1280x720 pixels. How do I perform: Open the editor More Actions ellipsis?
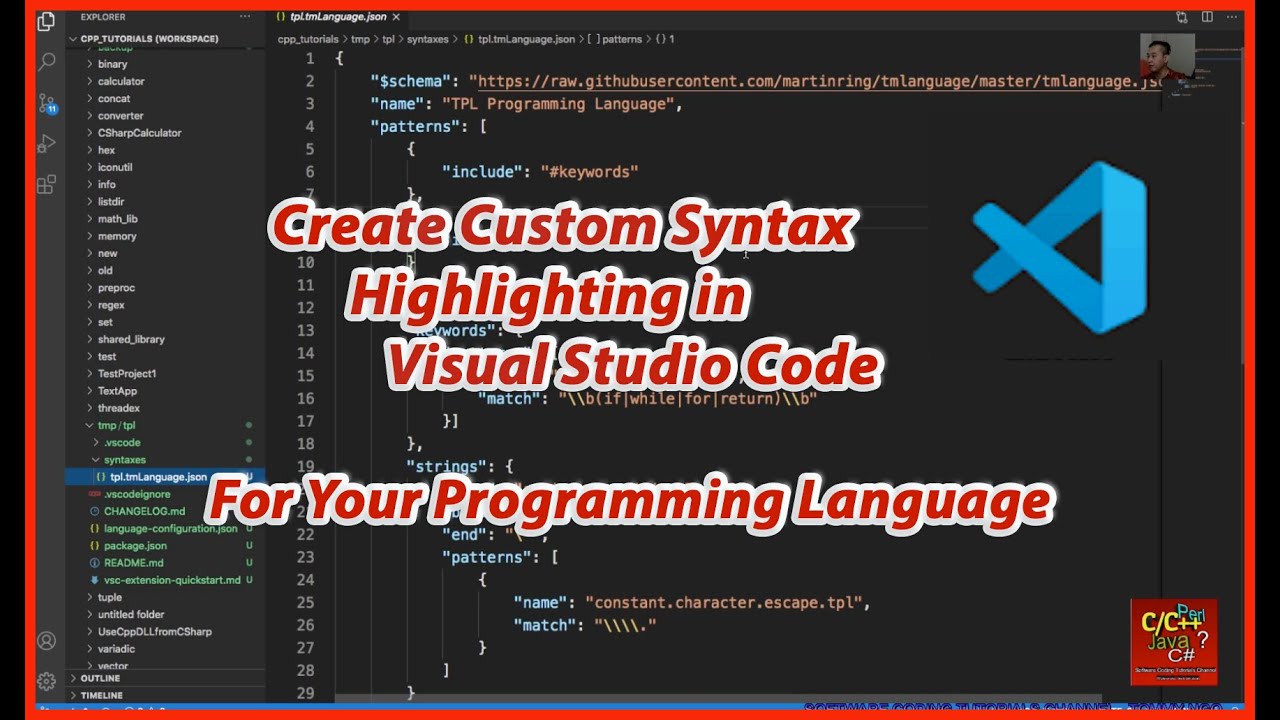pos(1231,17)
